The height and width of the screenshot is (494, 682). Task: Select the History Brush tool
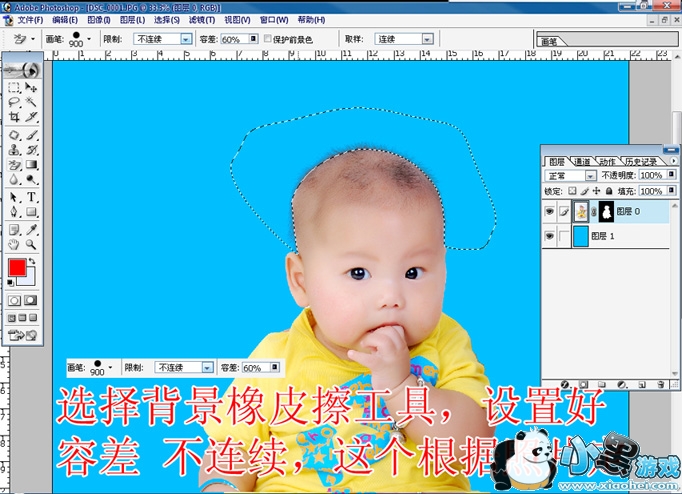pos(31,150)
